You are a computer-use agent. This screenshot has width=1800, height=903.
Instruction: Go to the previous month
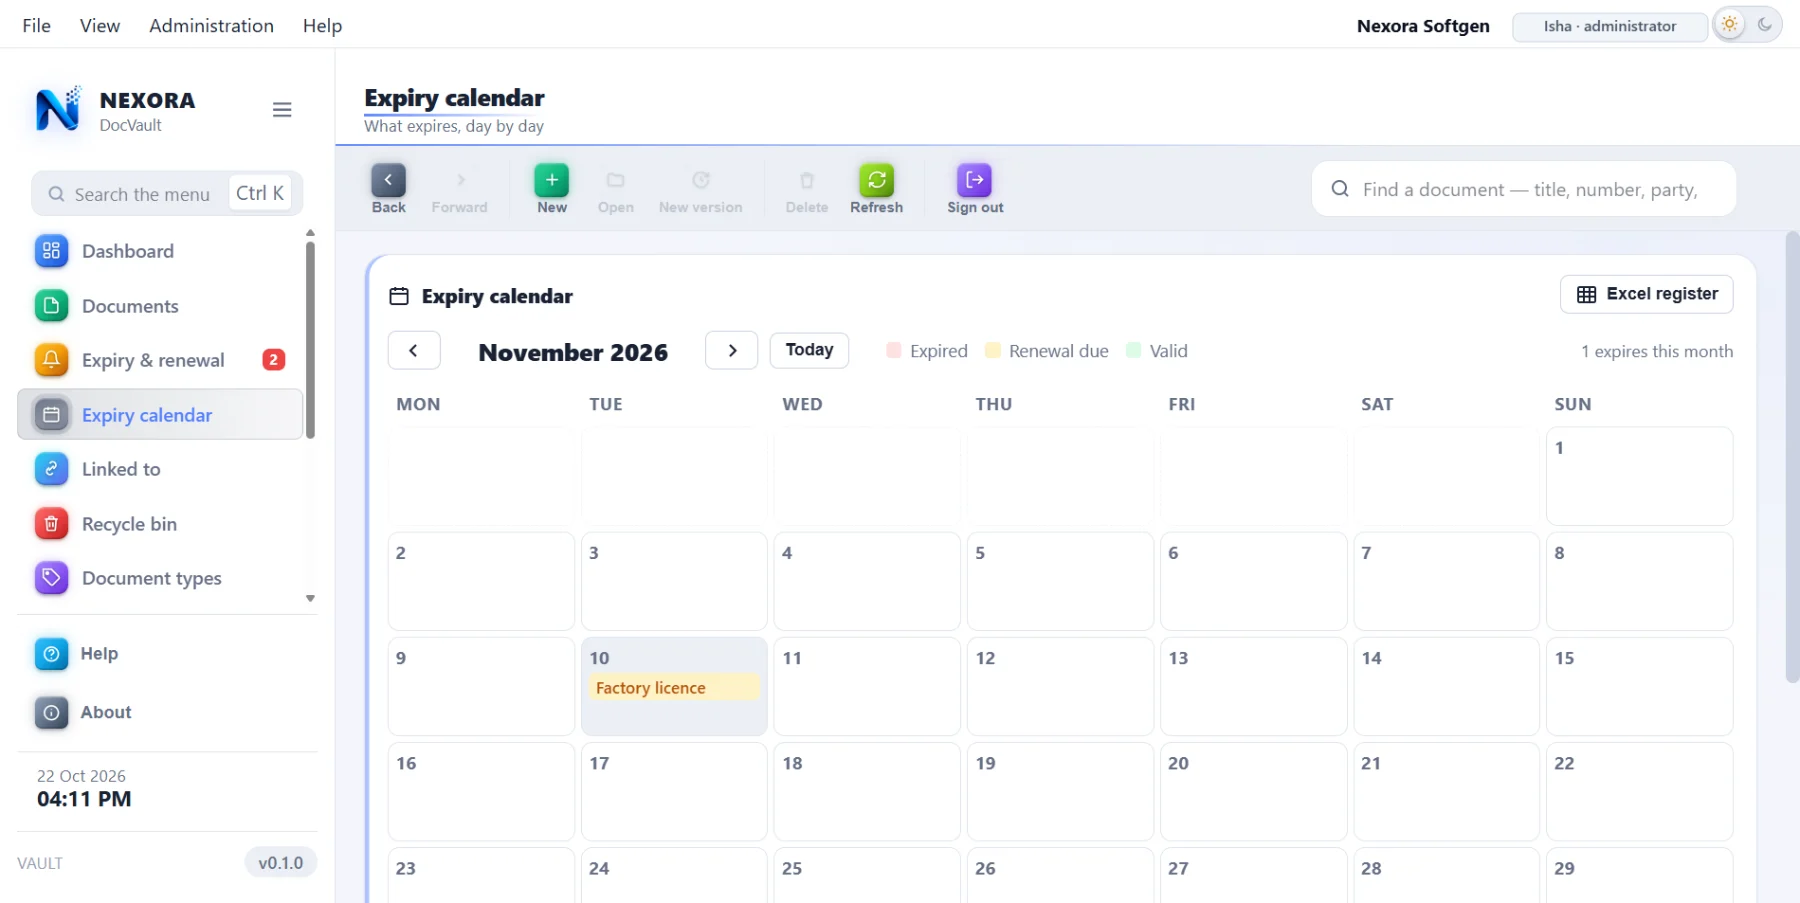(x=414, y=351)
